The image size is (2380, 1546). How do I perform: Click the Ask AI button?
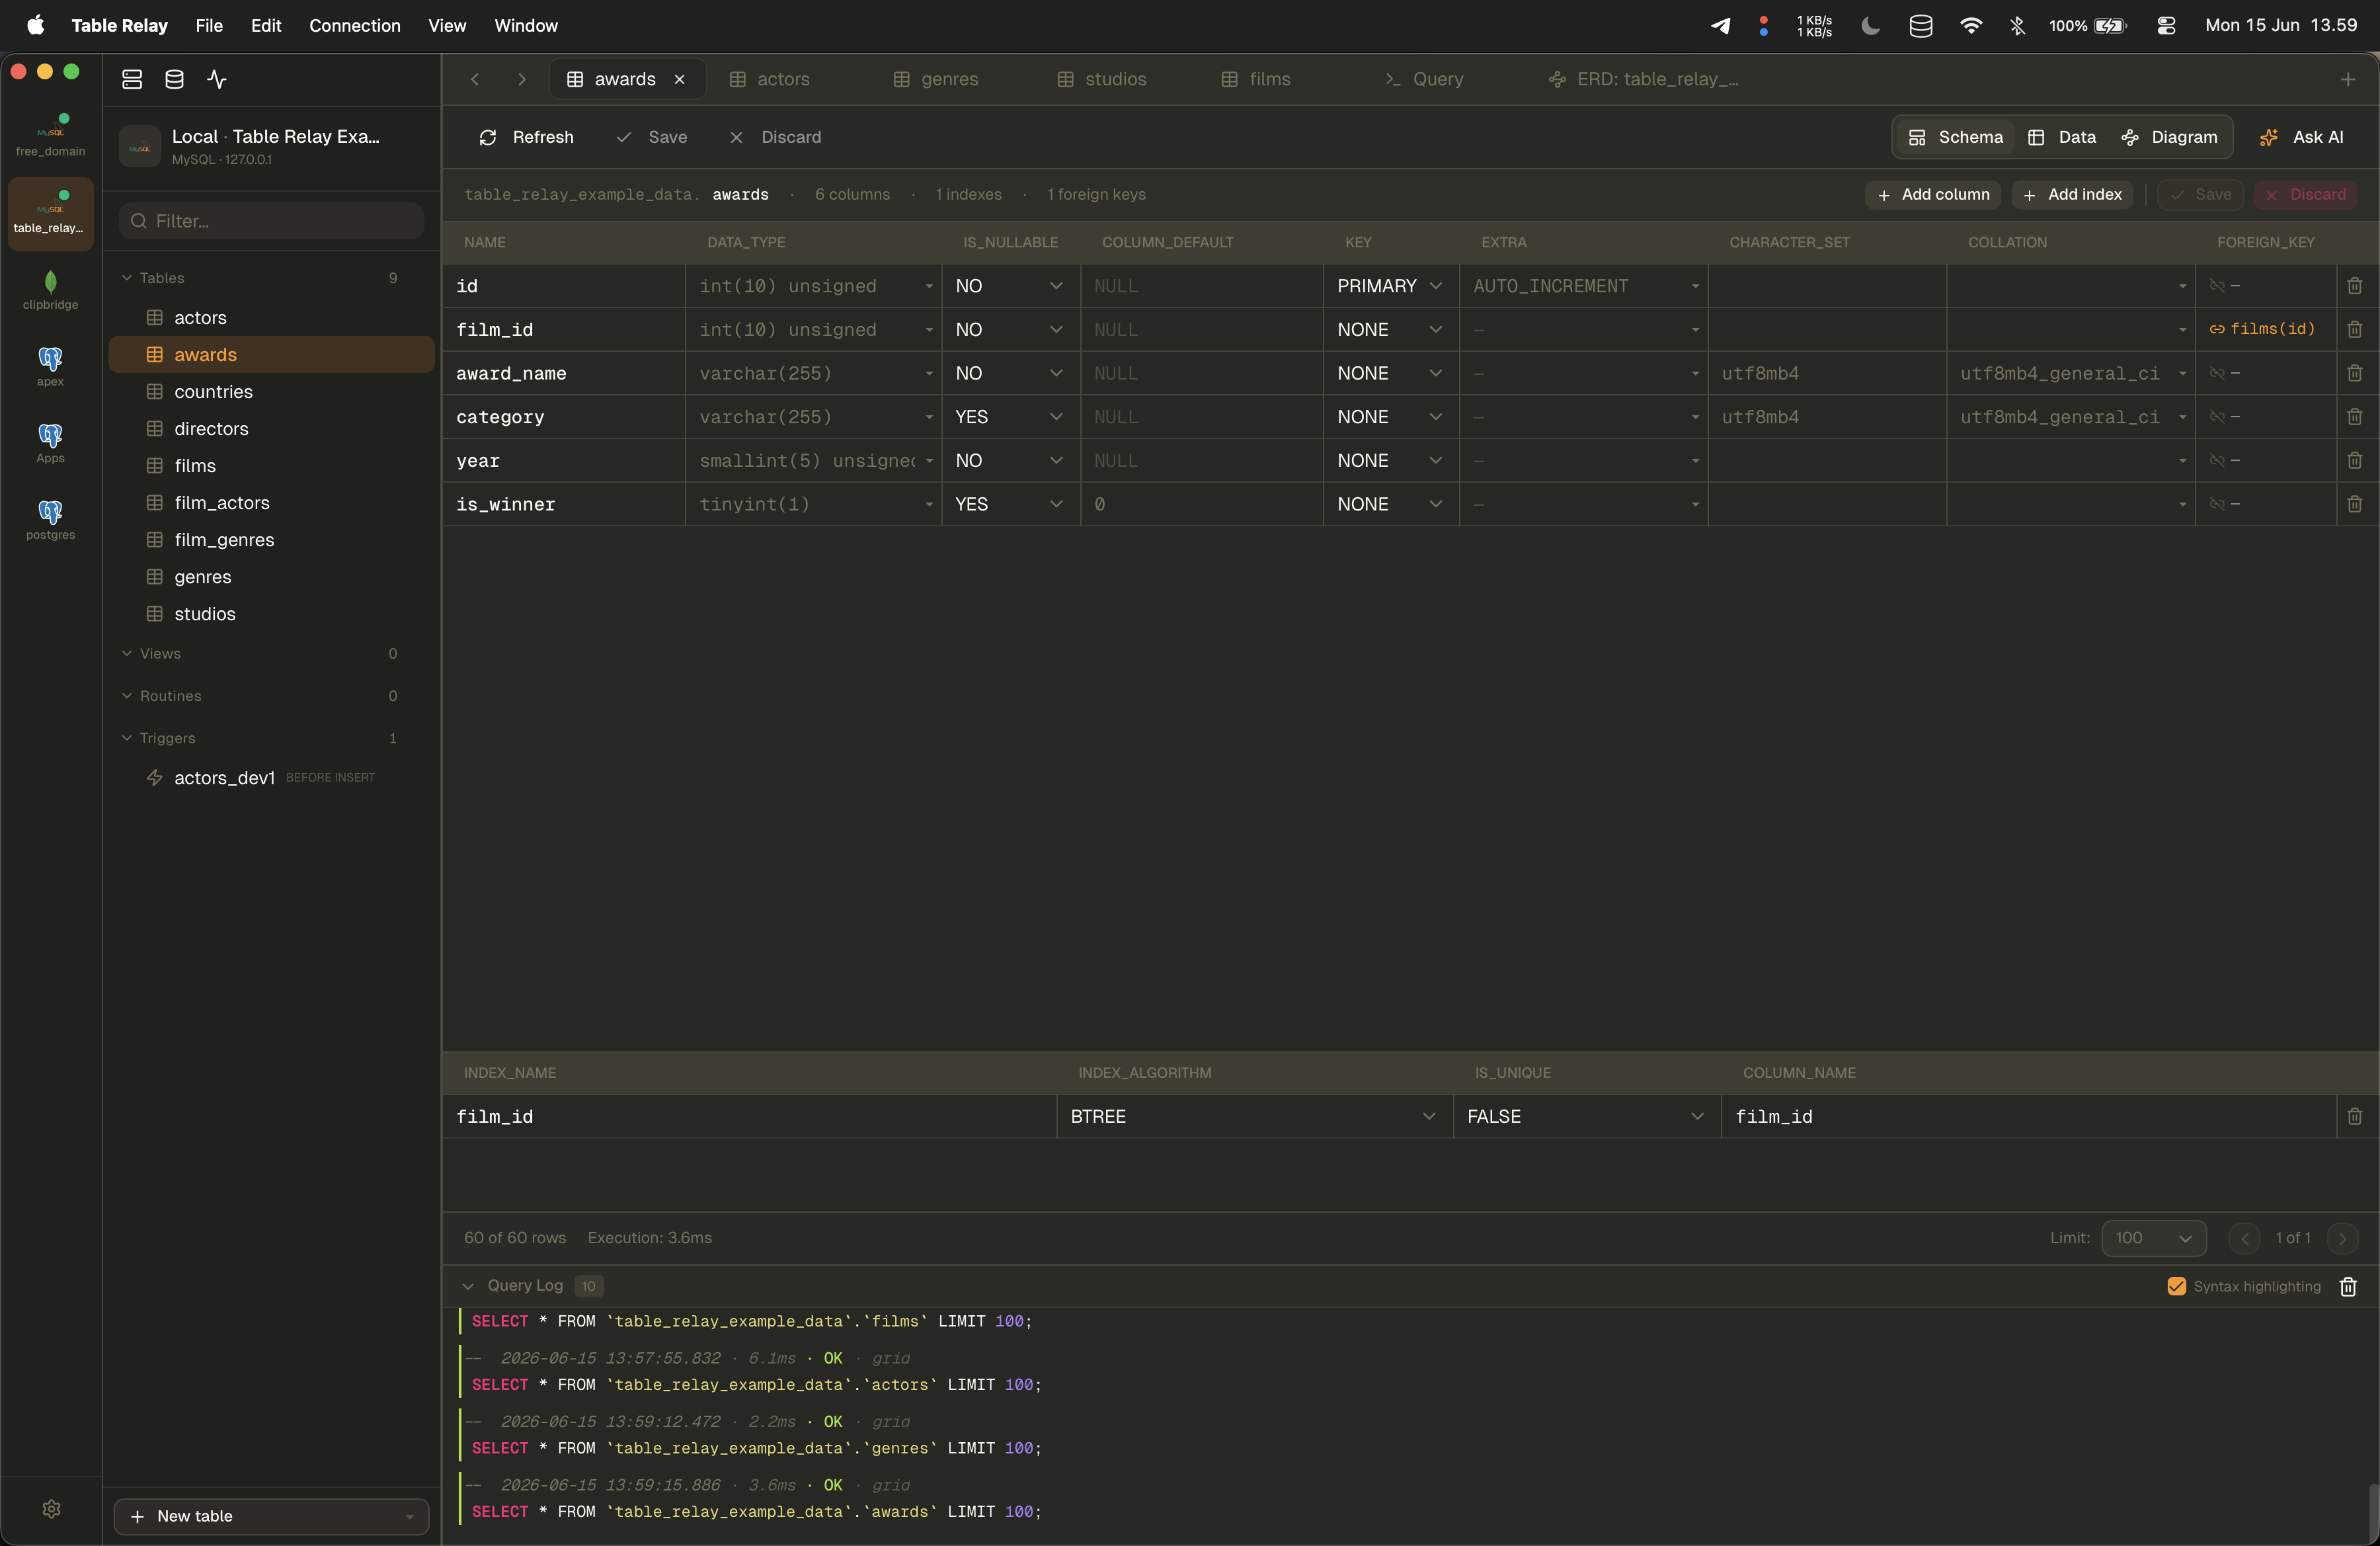[2301, 137]
